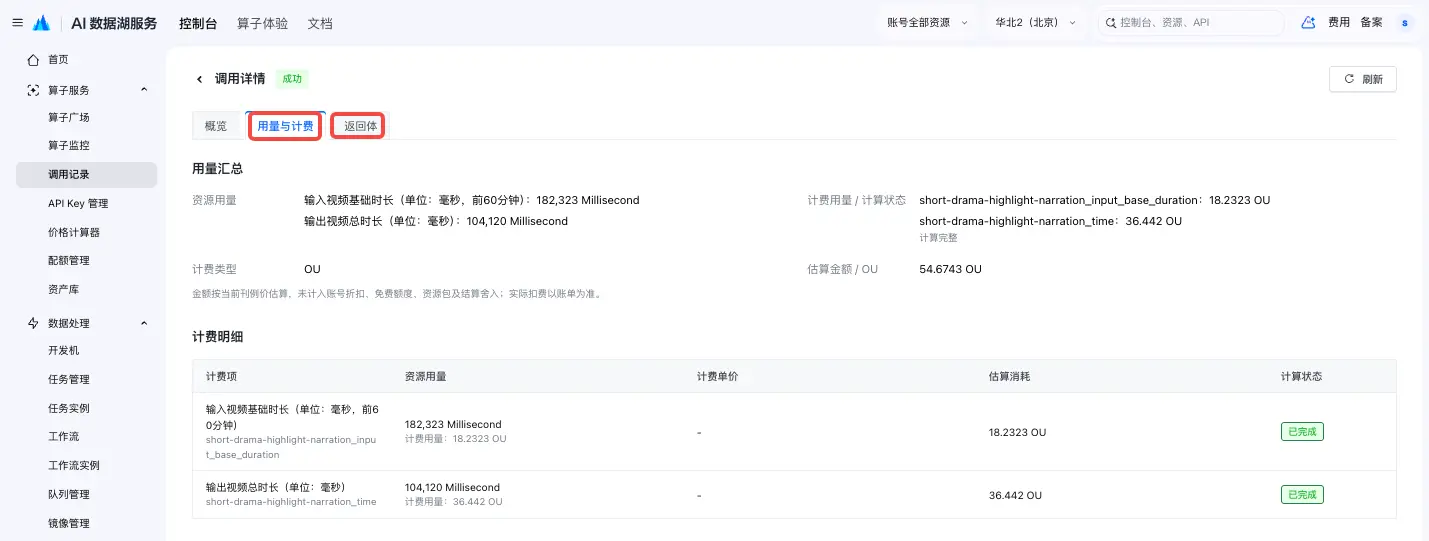Open 控制台 in top navigation
This screenshot has height=541, width=1429.
198,23
